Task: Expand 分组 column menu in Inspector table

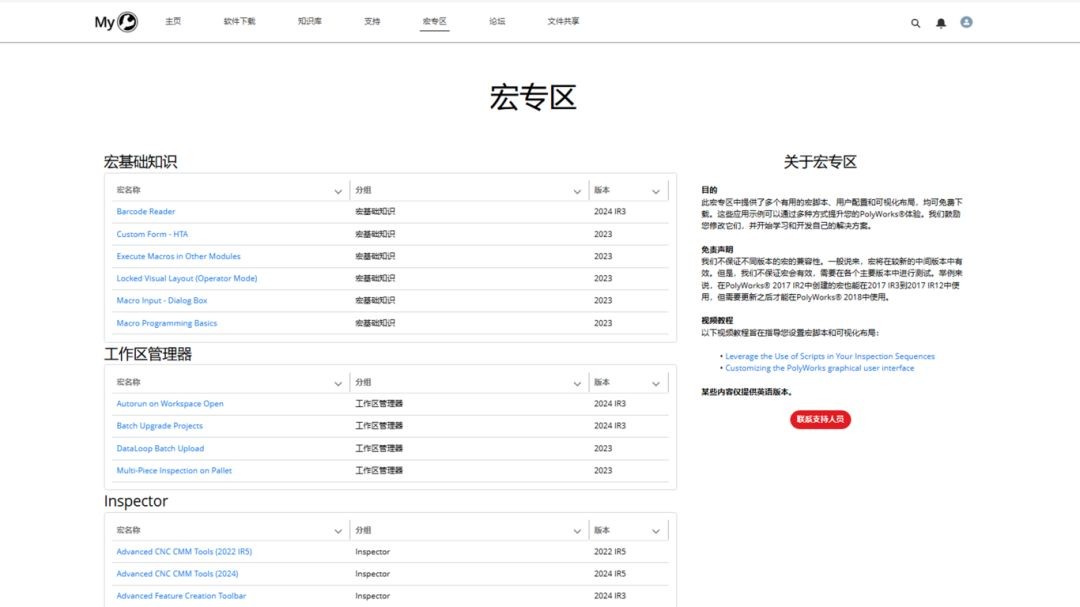Action: 577,531
